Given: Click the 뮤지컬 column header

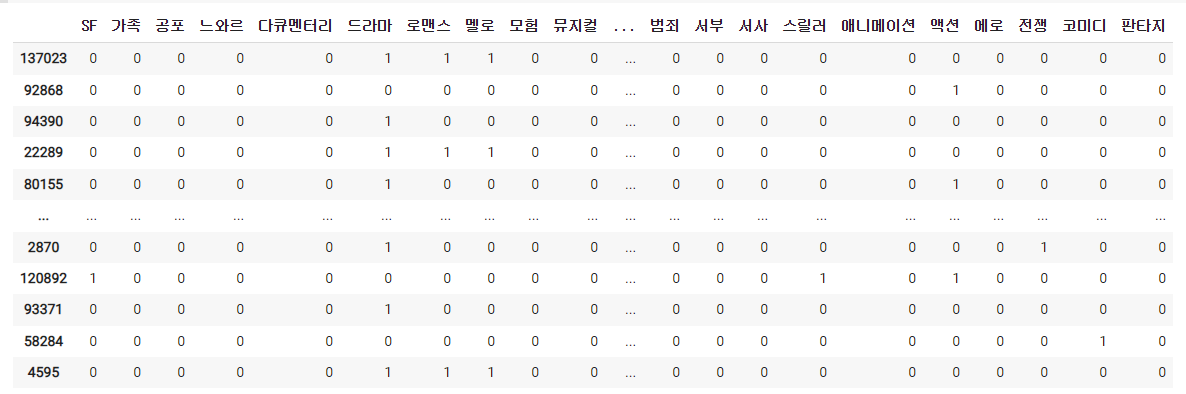Looking at the screenshot, I should [576, 26].
